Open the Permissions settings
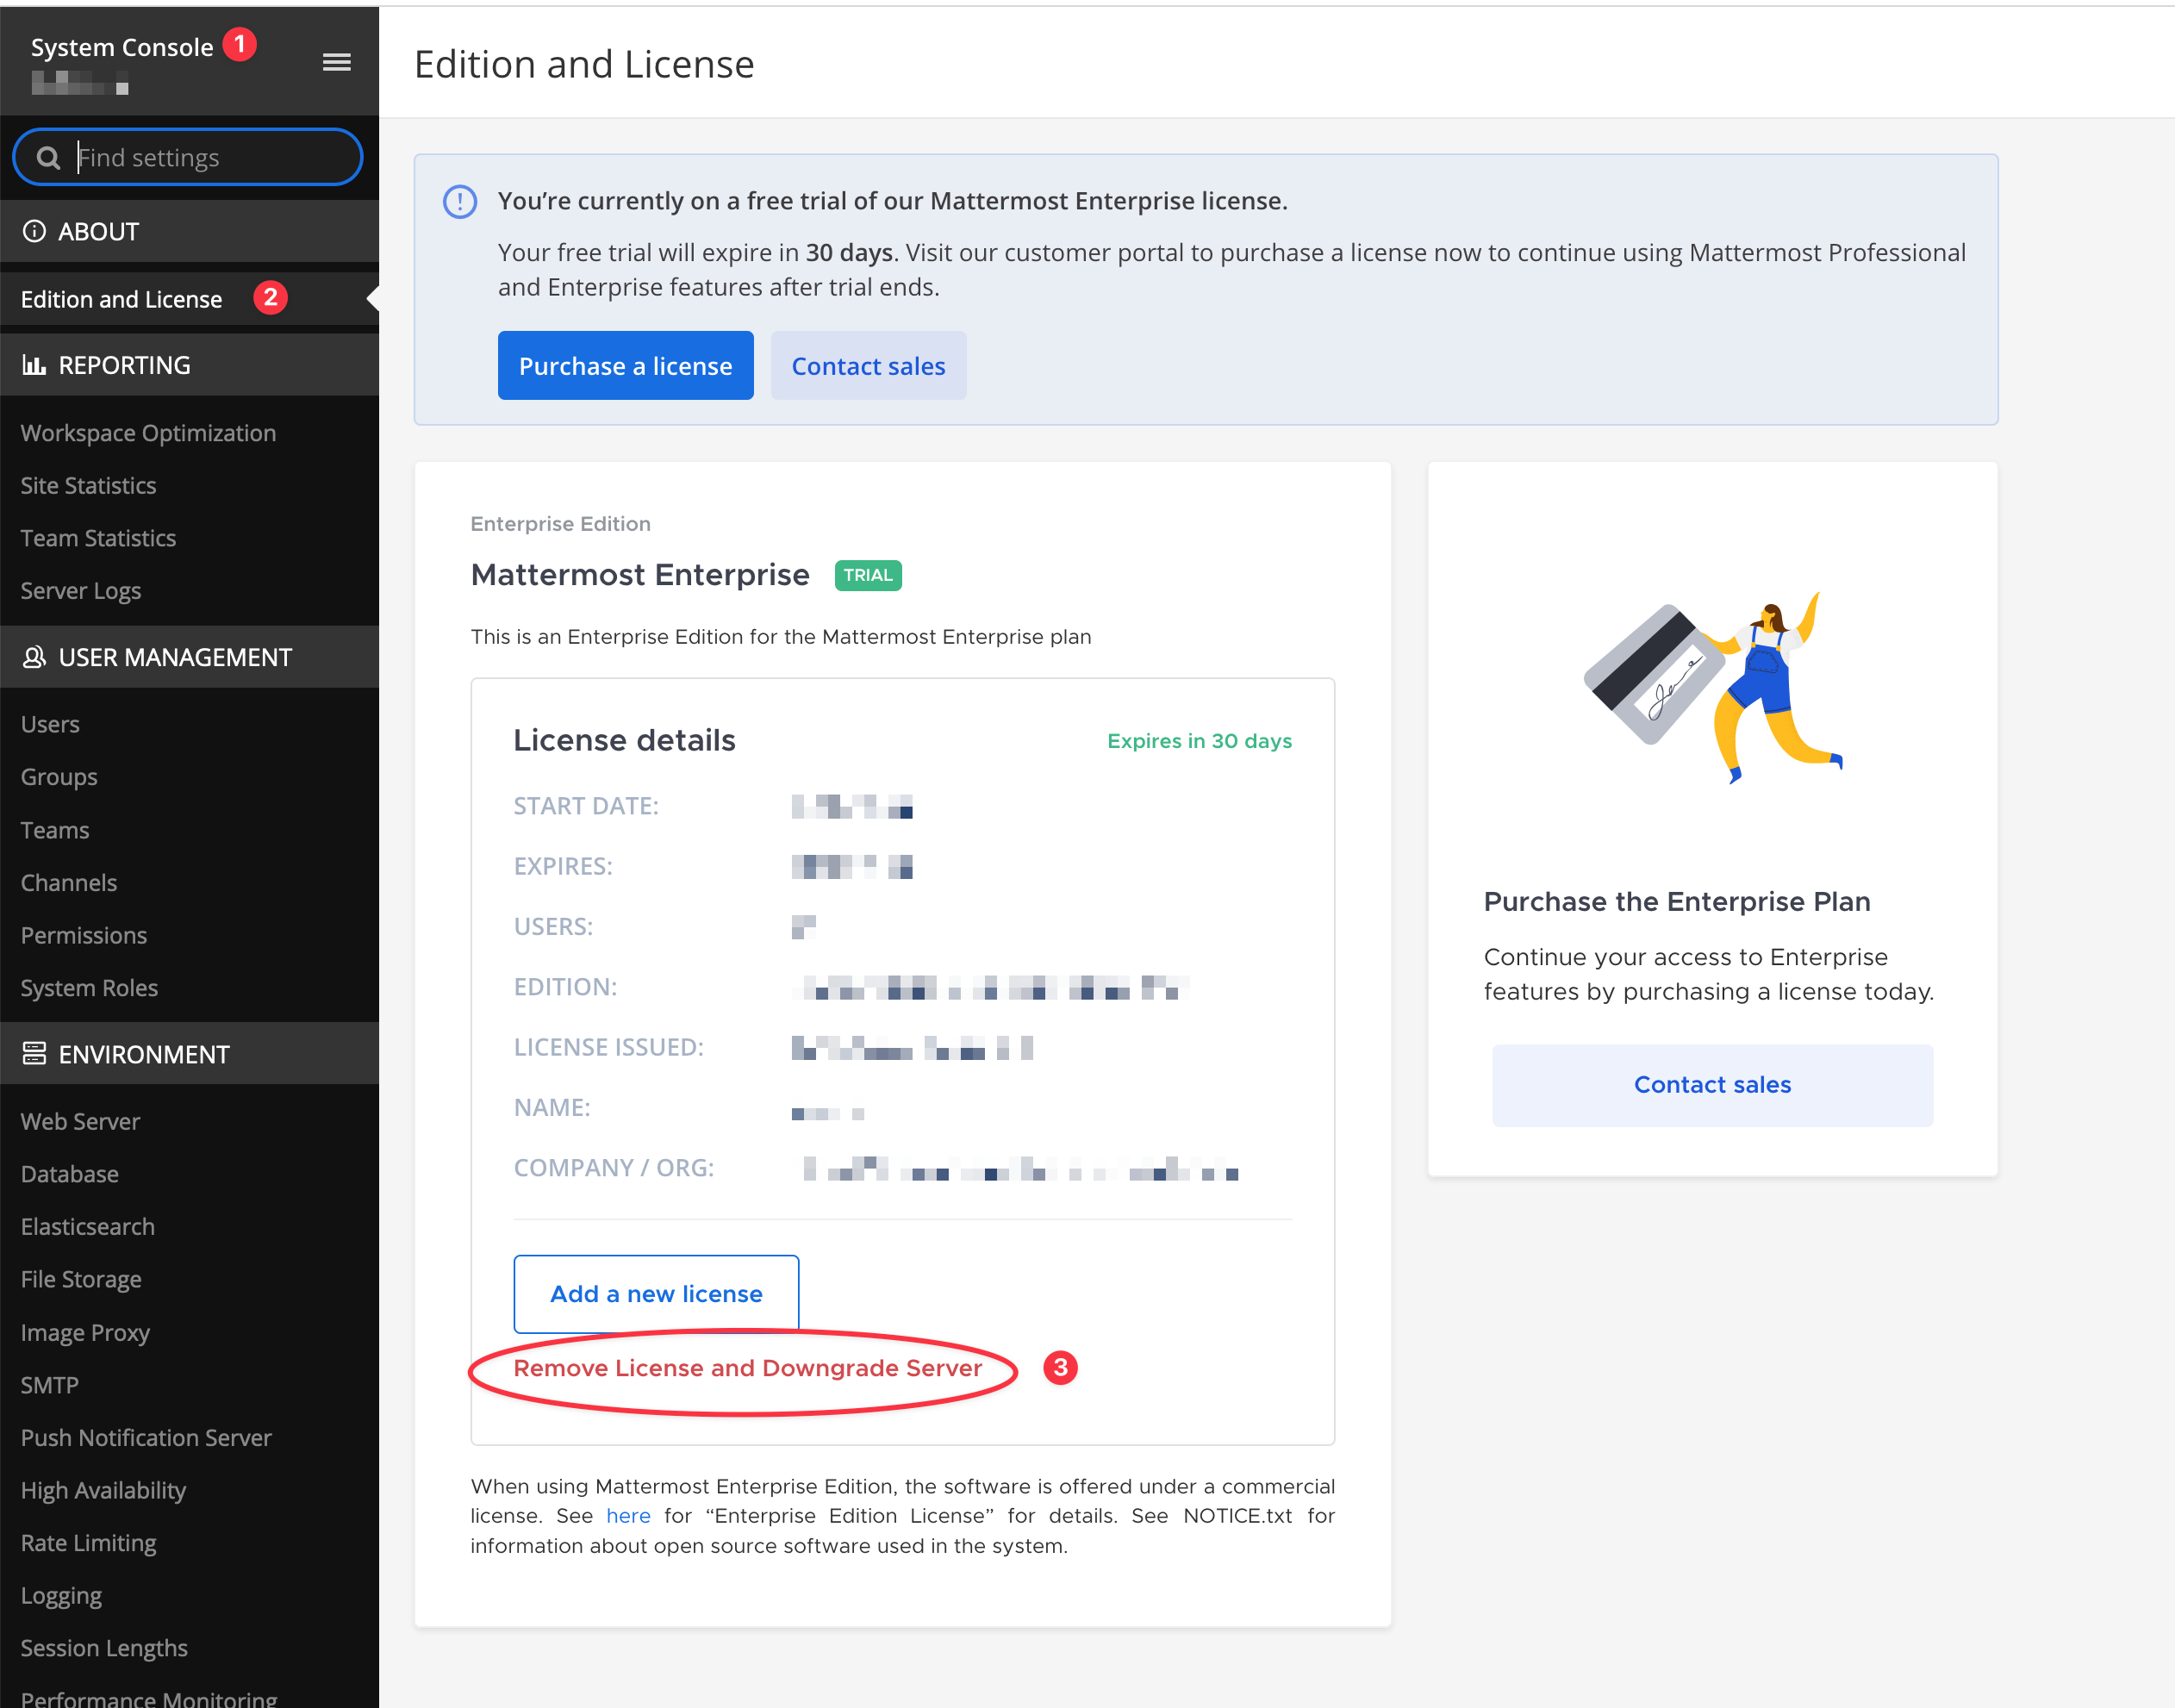This screenshot has height=1708, width=2175. click(84, 935)
